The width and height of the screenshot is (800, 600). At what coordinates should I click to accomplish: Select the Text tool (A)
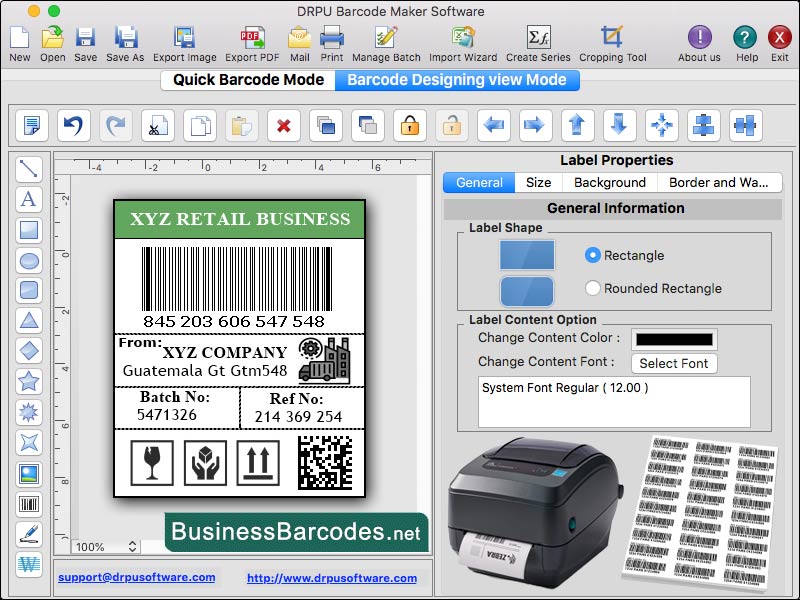[29, 199]
